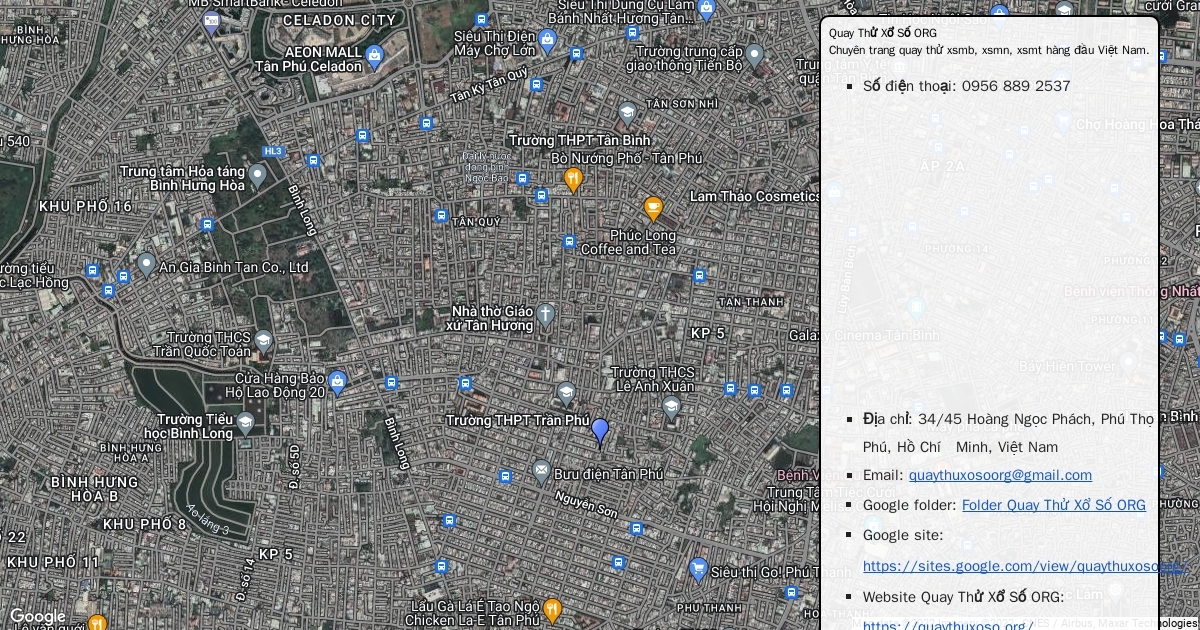
Task: Click the An Gia Bình Tân Co., Ltd marker
Action: click(x=147, y=265)
